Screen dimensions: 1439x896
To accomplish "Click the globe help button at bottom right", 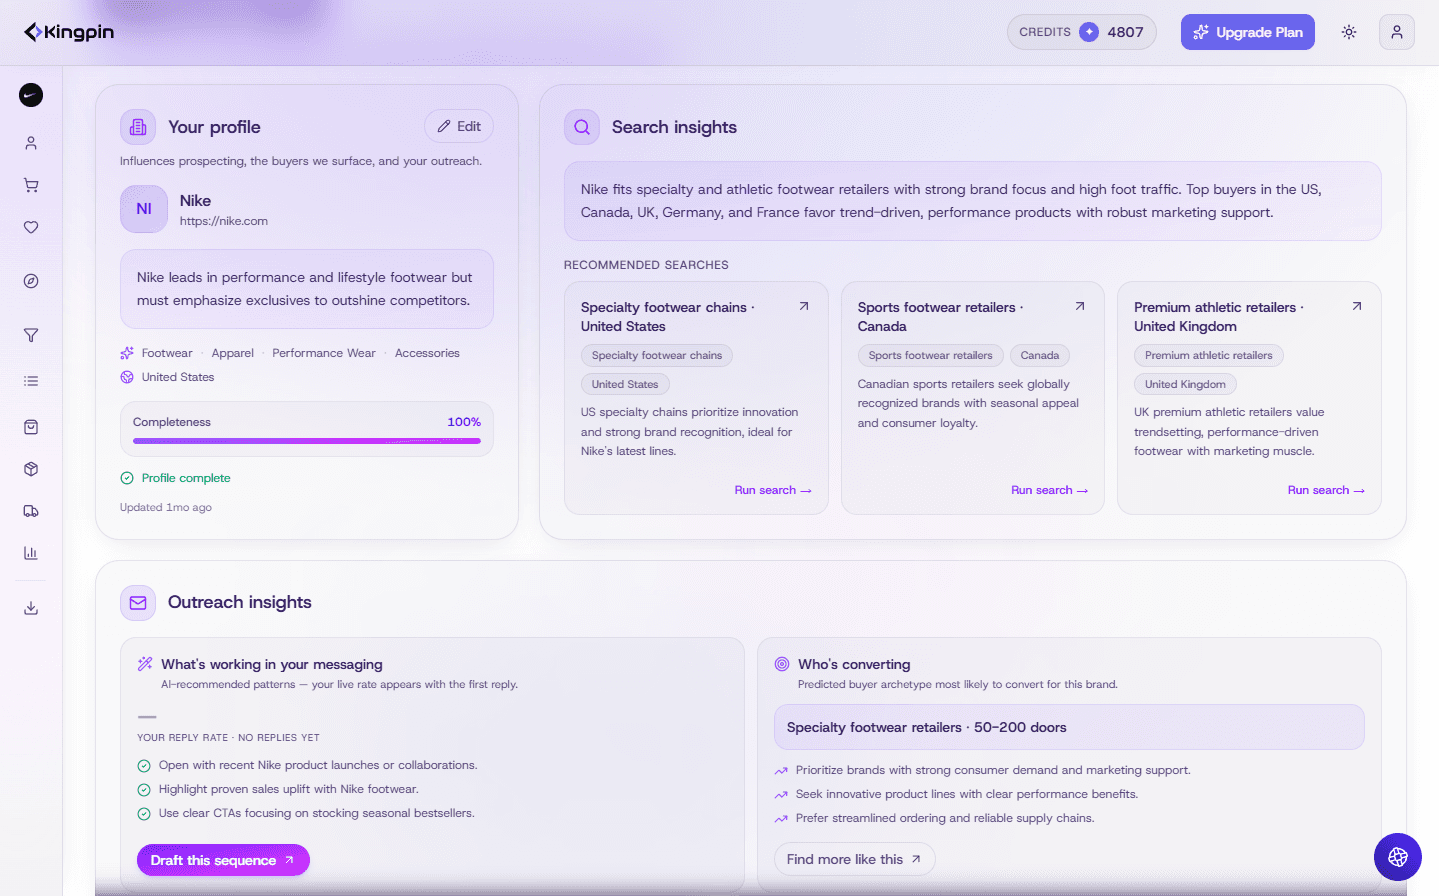I will (1398, 857).
